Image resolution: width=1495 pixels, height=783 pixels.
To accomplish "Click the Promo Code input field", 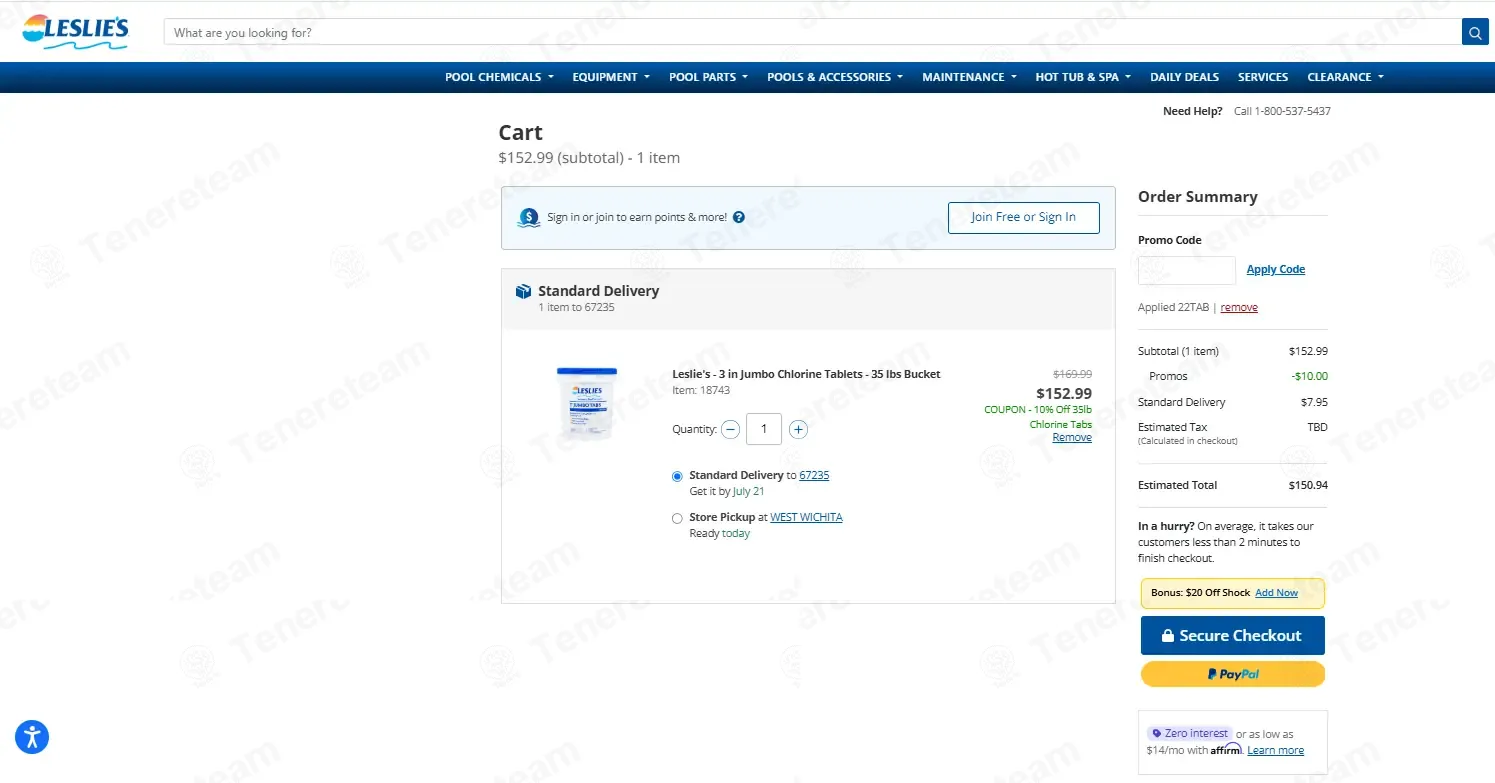I will tap(1187, 270).
